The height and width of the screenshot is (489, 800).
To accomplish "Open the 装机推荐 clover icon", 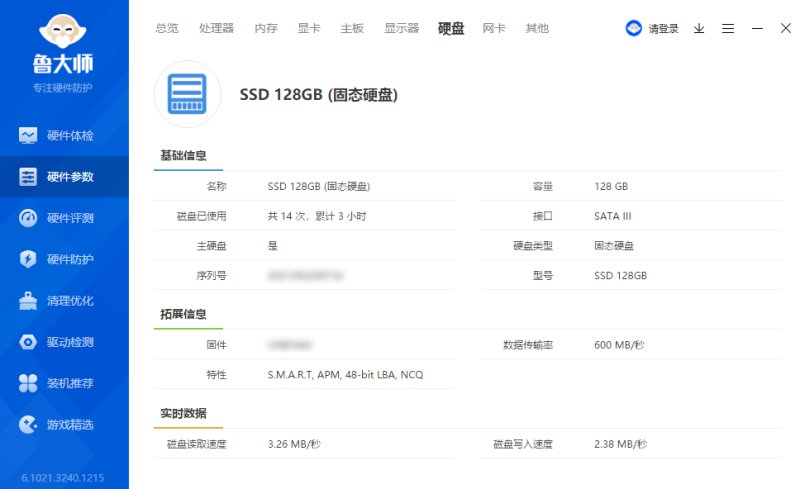I will 28,383.
